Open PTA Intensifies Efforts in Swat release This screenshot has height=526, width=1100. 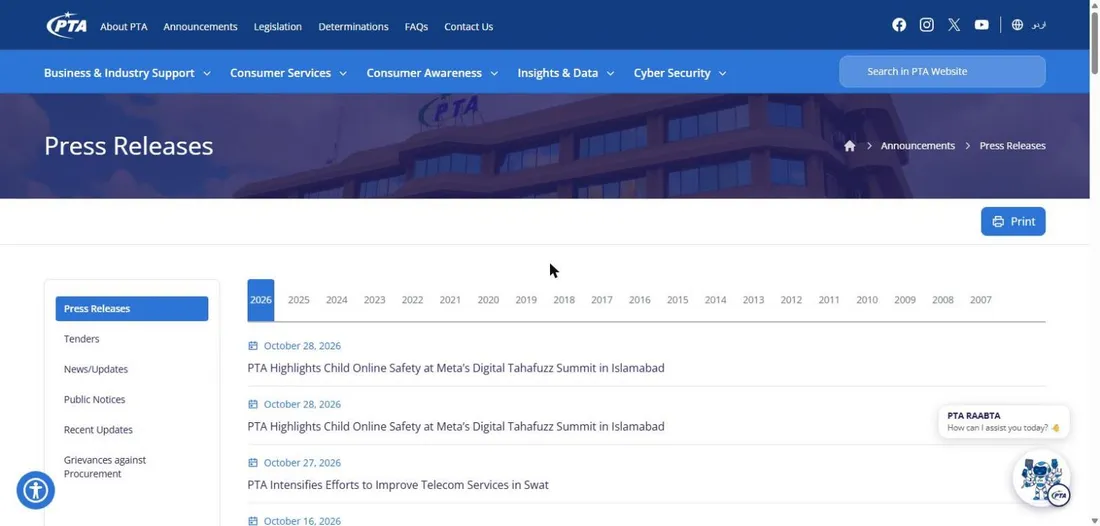398,485
